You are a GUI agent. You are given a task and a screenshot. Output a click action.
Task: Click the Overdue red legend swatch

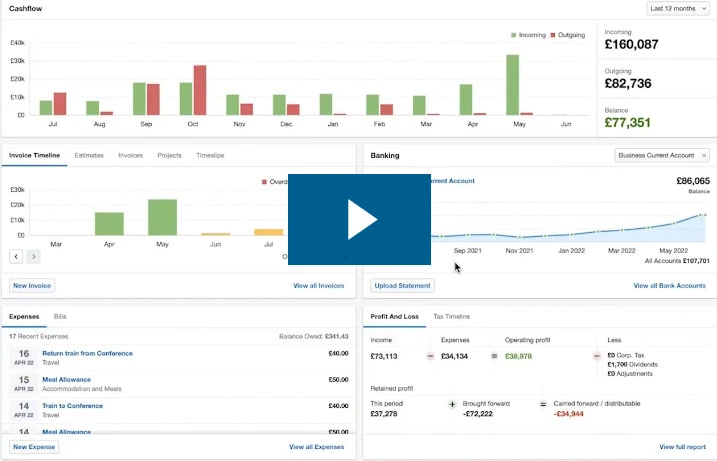pyautogui.click(x=264, y=182)
